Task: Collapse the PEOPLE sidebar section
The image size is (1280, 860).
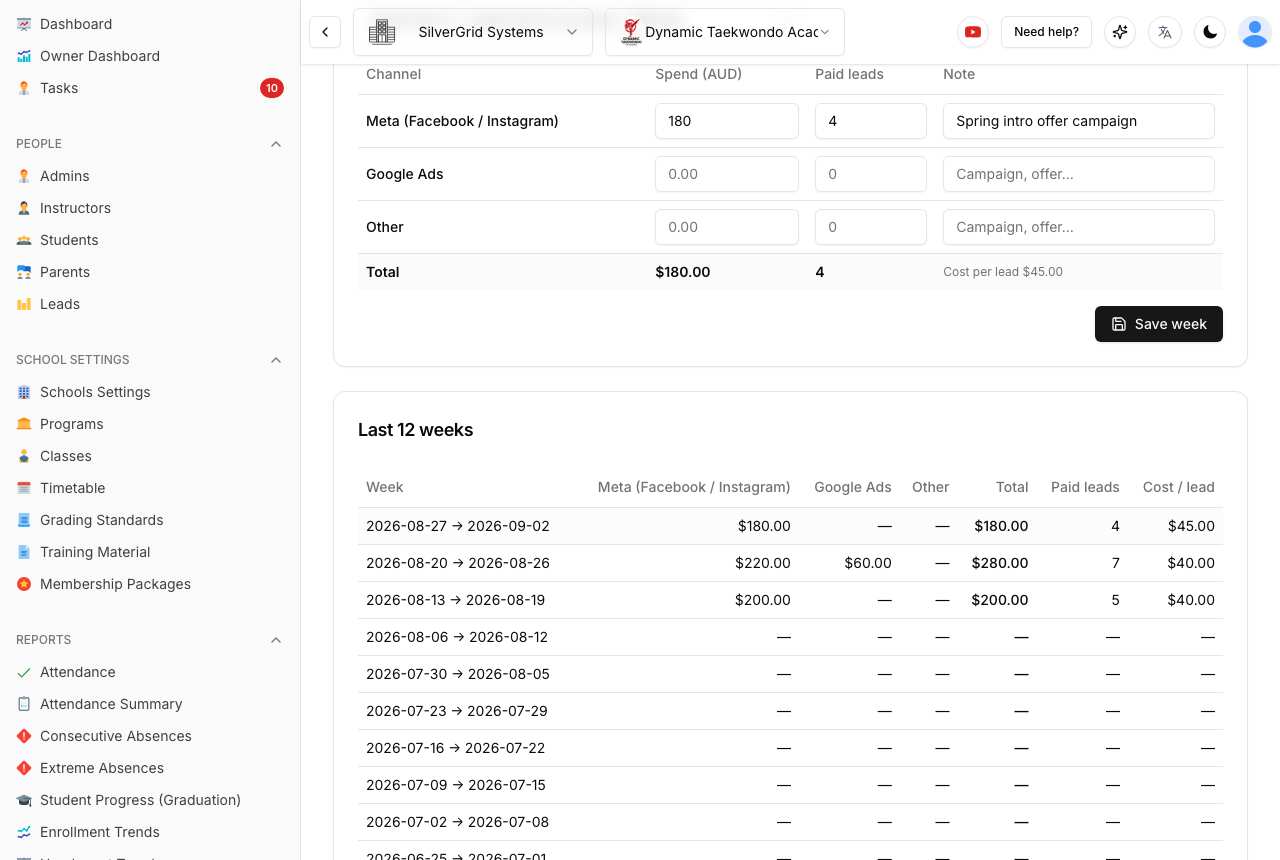Action: [x=276, y=144]
